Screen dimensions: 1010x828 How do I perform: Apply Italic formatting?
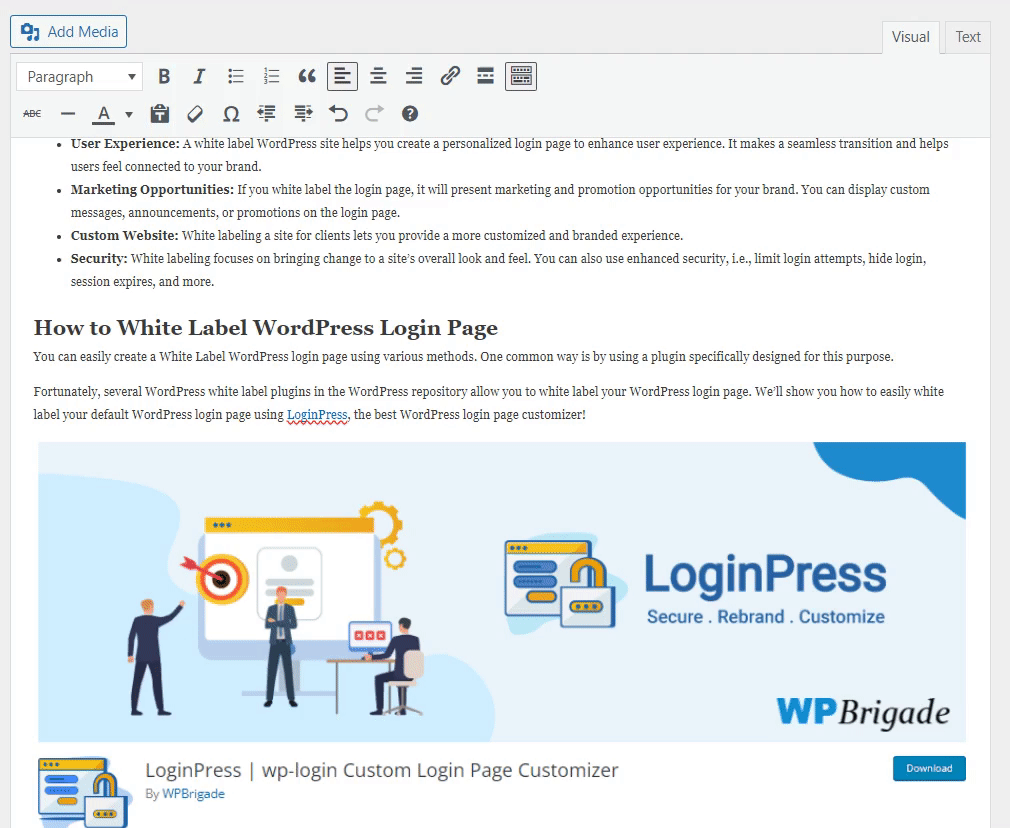(x=200, y=77)
